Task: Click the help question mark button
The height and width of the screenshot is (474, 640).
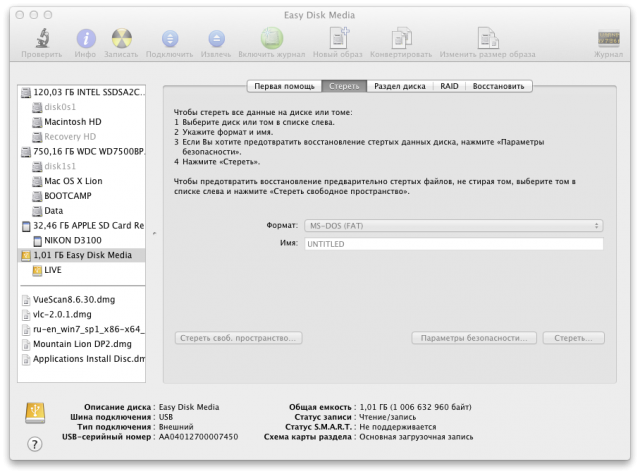Action: (34, 445)
